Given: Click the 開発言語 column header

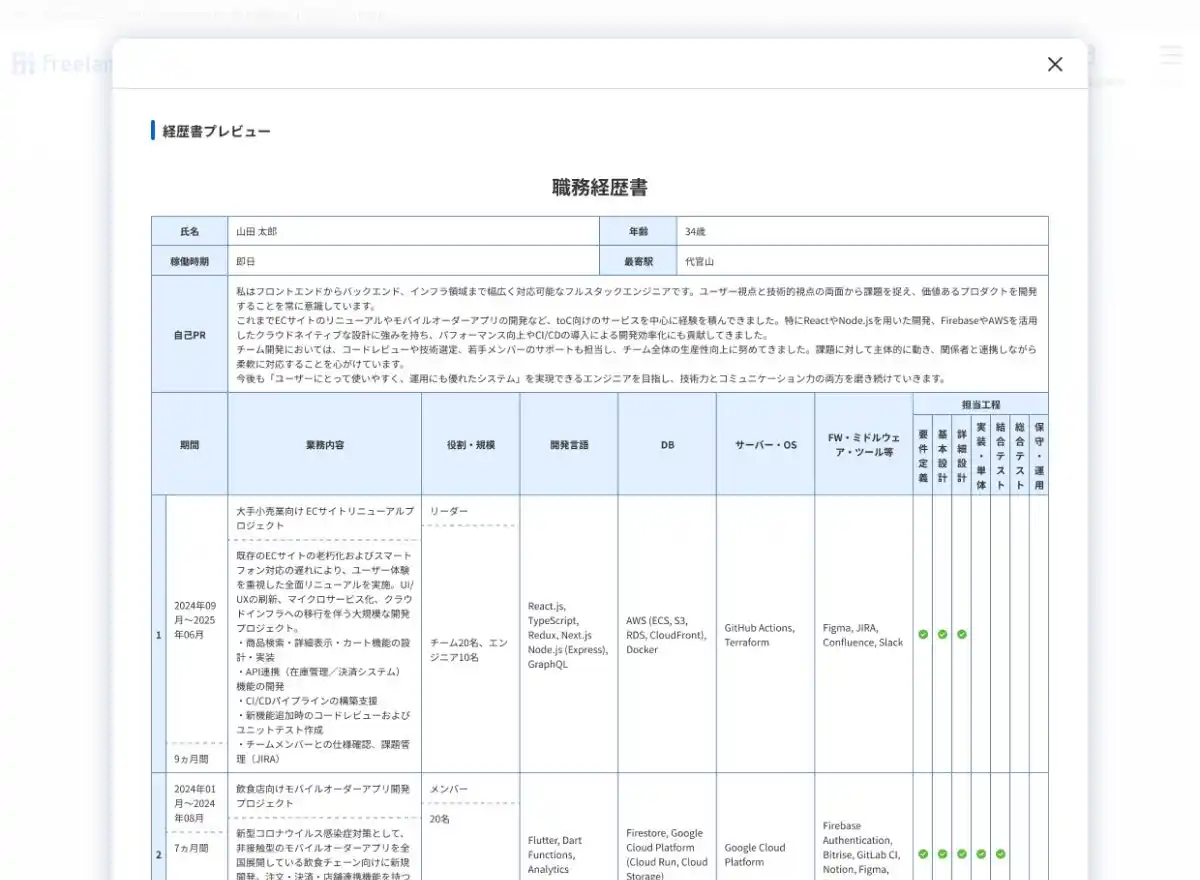Looking at the screenshot, I should click(x=568, y=445).
